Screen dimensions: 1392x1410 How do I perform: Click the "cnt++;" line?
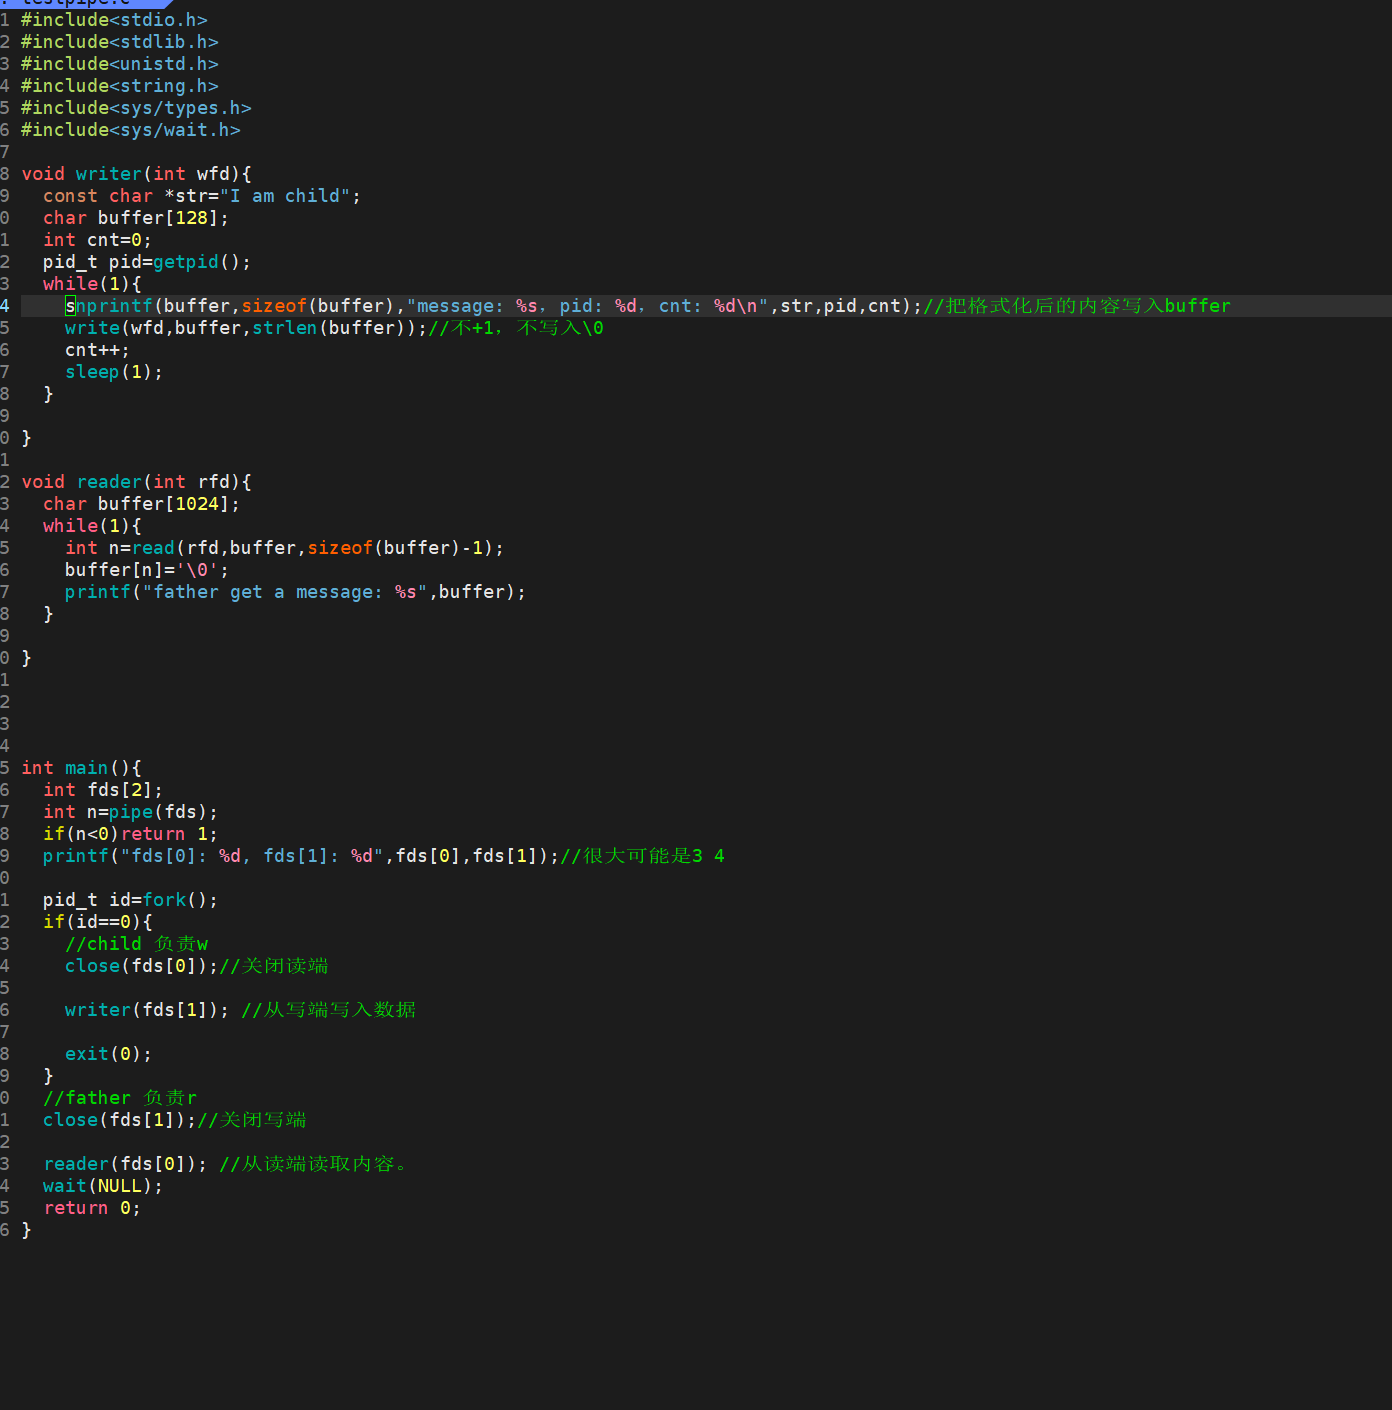(97, 350)
